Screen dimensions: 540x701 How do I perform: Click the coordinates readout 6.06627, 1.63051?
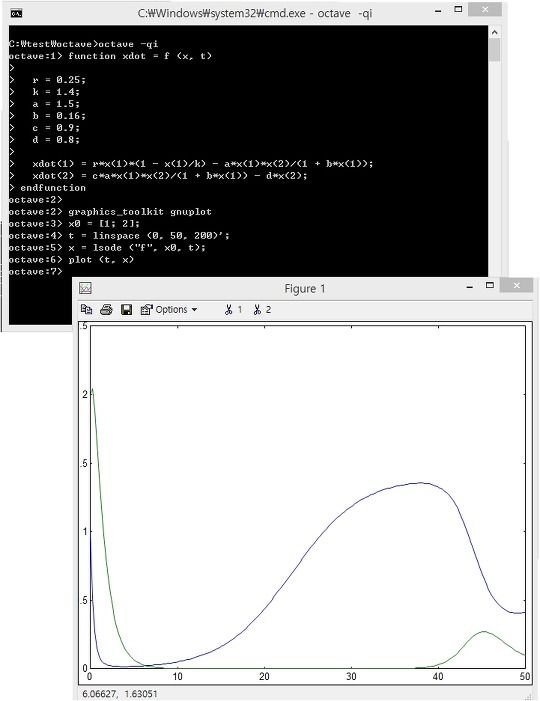[120, 694]
